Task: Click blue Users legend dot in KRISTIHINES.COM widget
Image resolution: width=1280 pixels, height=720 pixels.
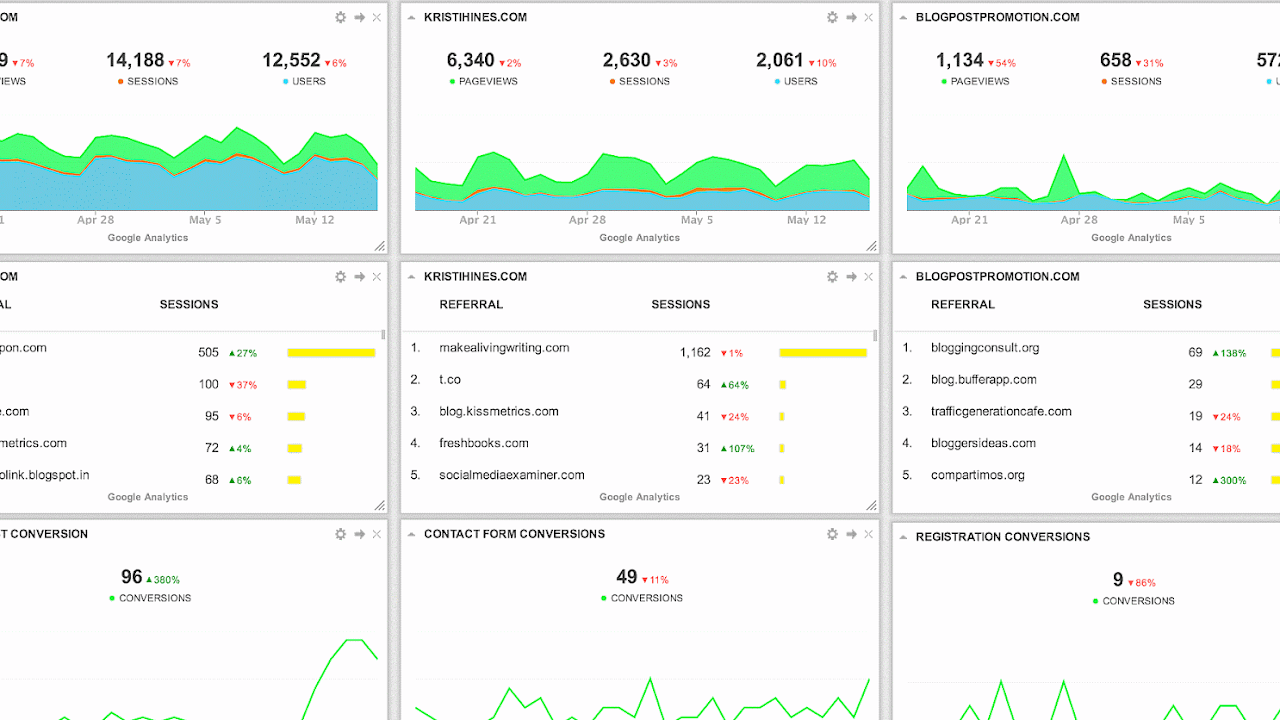Action: point(778,81)
